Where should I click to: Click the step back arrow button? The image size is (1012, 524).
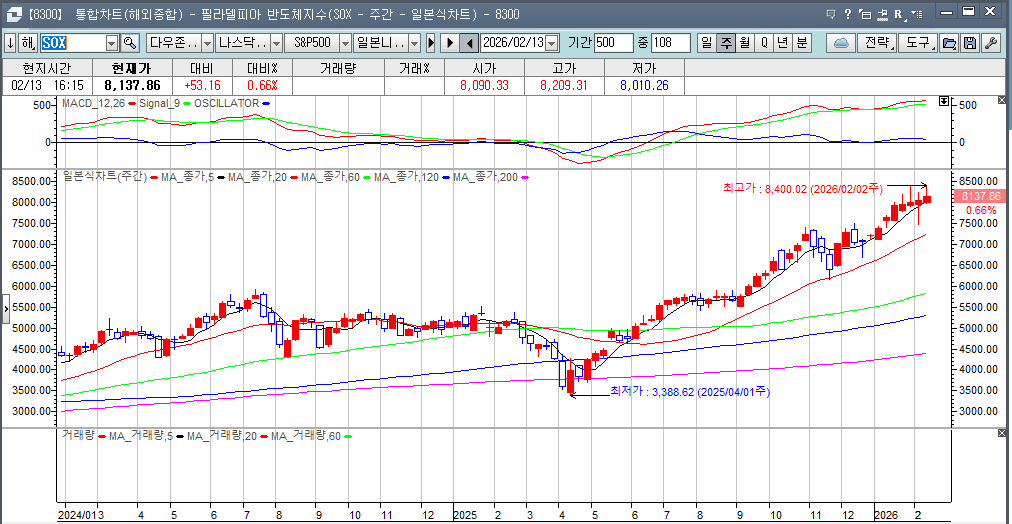469,43
